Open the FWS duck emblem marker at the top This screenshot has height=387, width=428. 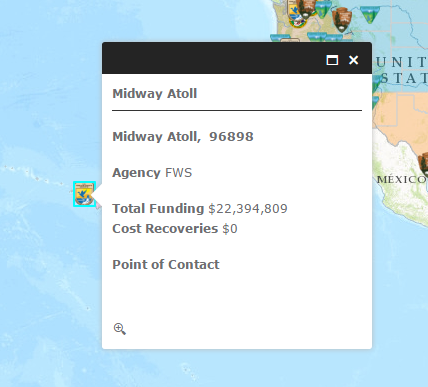point(293,10)
